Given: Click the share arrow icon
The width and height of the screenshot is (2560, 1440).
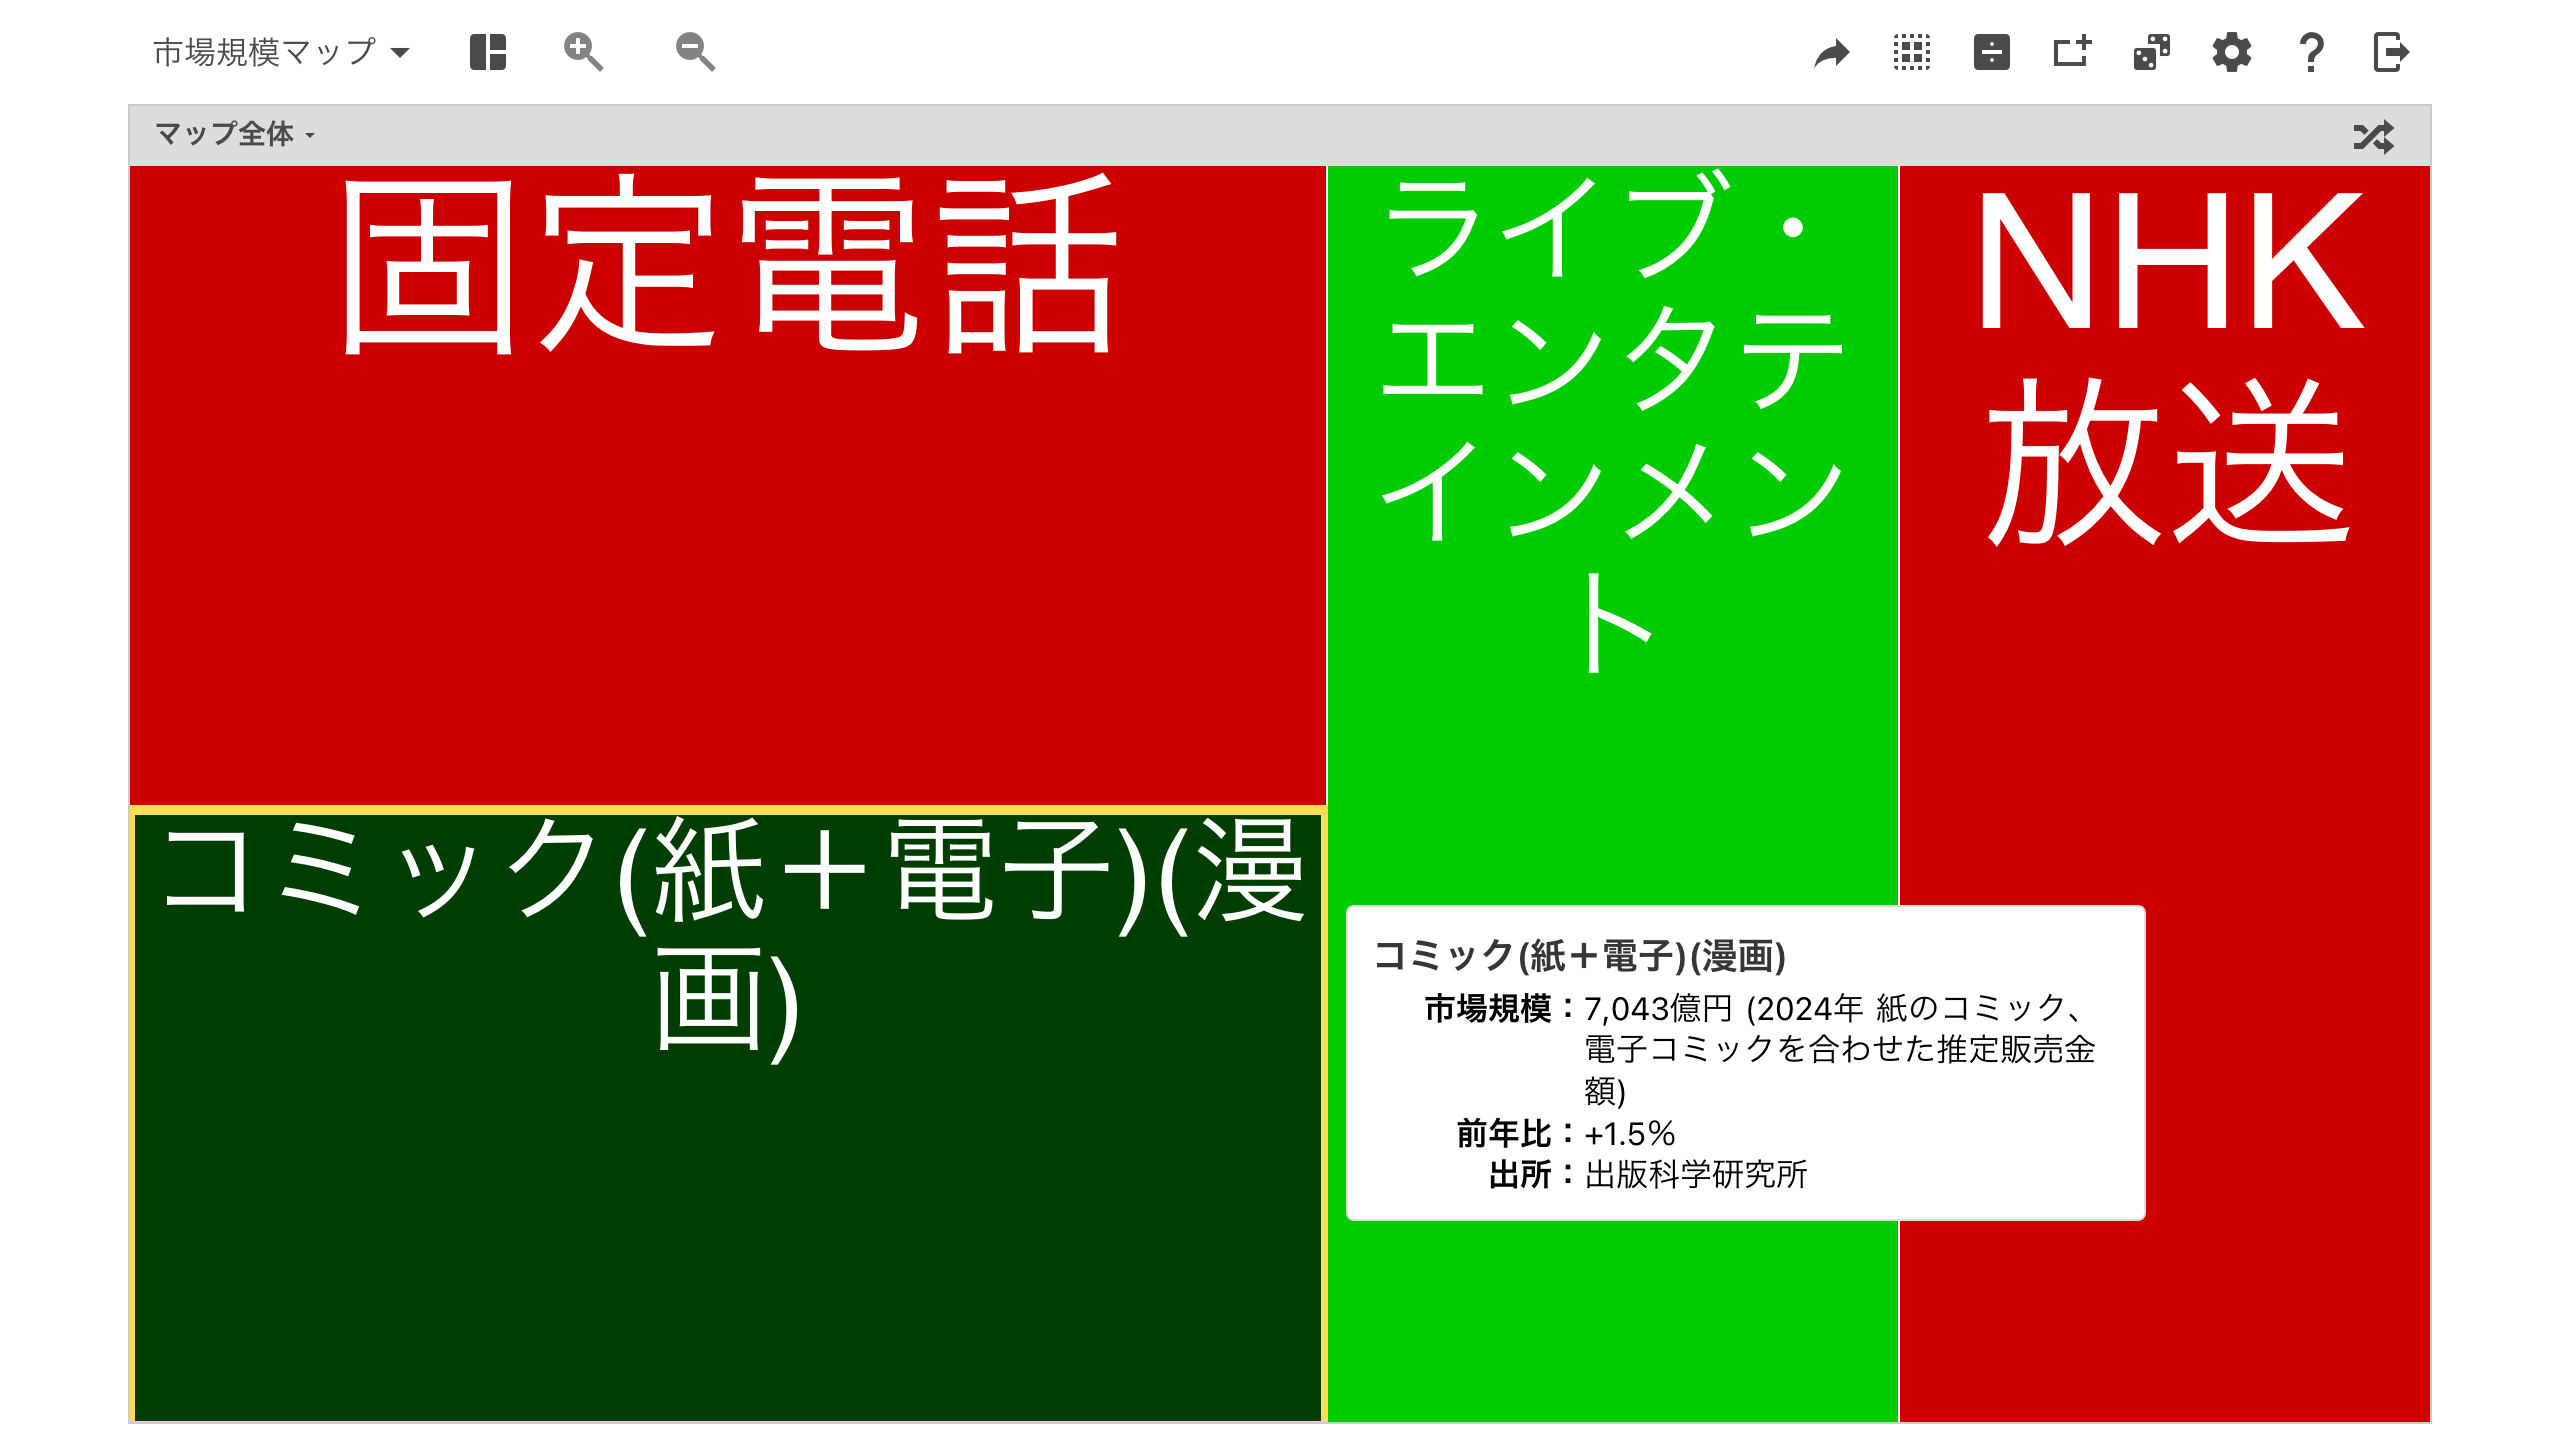Looking at the screenshot, I should click(1832, 52).
